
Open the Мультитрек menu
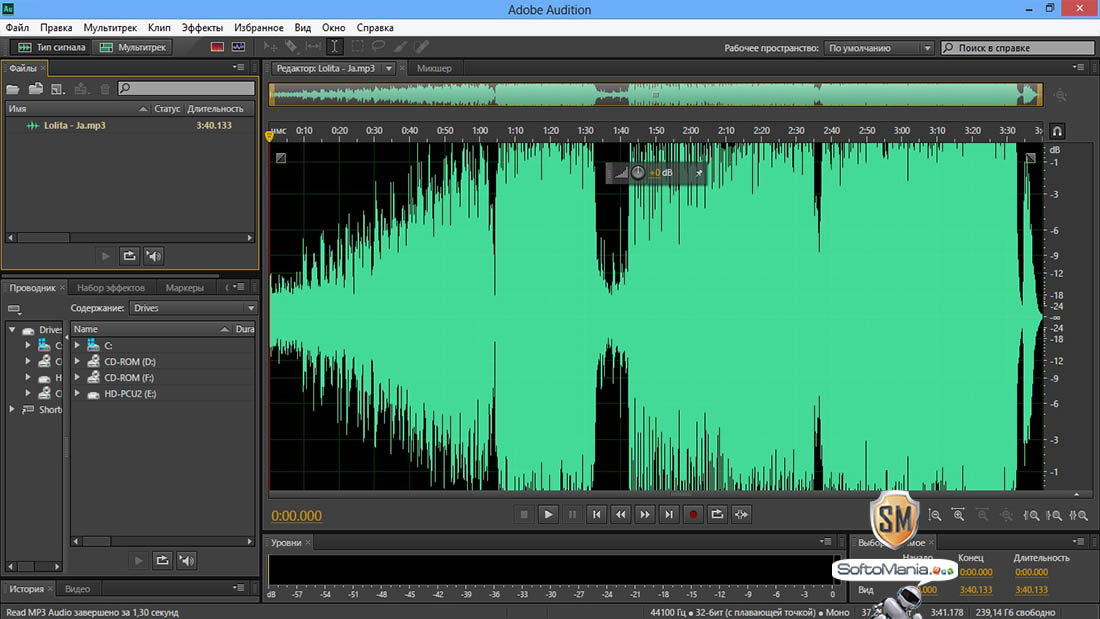point(110,27)
